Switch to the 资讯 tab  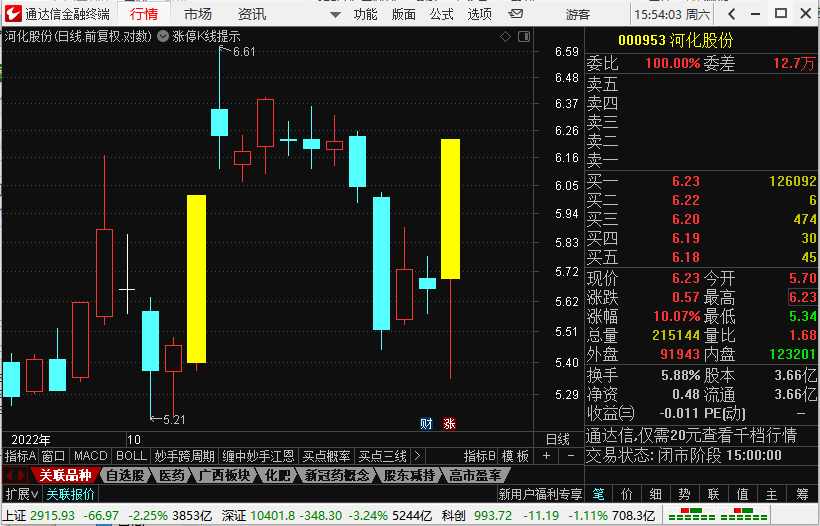pos(252,14)
